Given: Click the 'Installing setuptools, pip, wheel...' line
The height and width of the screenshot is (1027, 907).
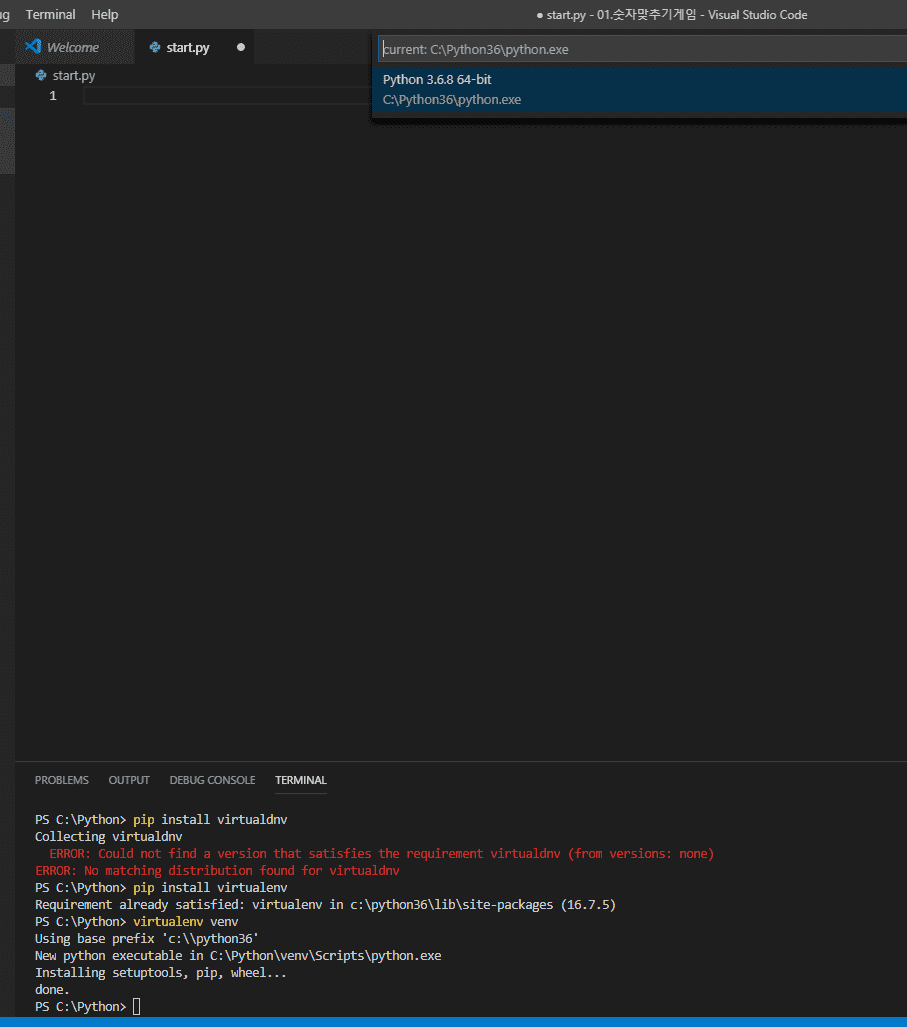Looking at the screenshot, I should pyautogui.click(x=161, y=973).
